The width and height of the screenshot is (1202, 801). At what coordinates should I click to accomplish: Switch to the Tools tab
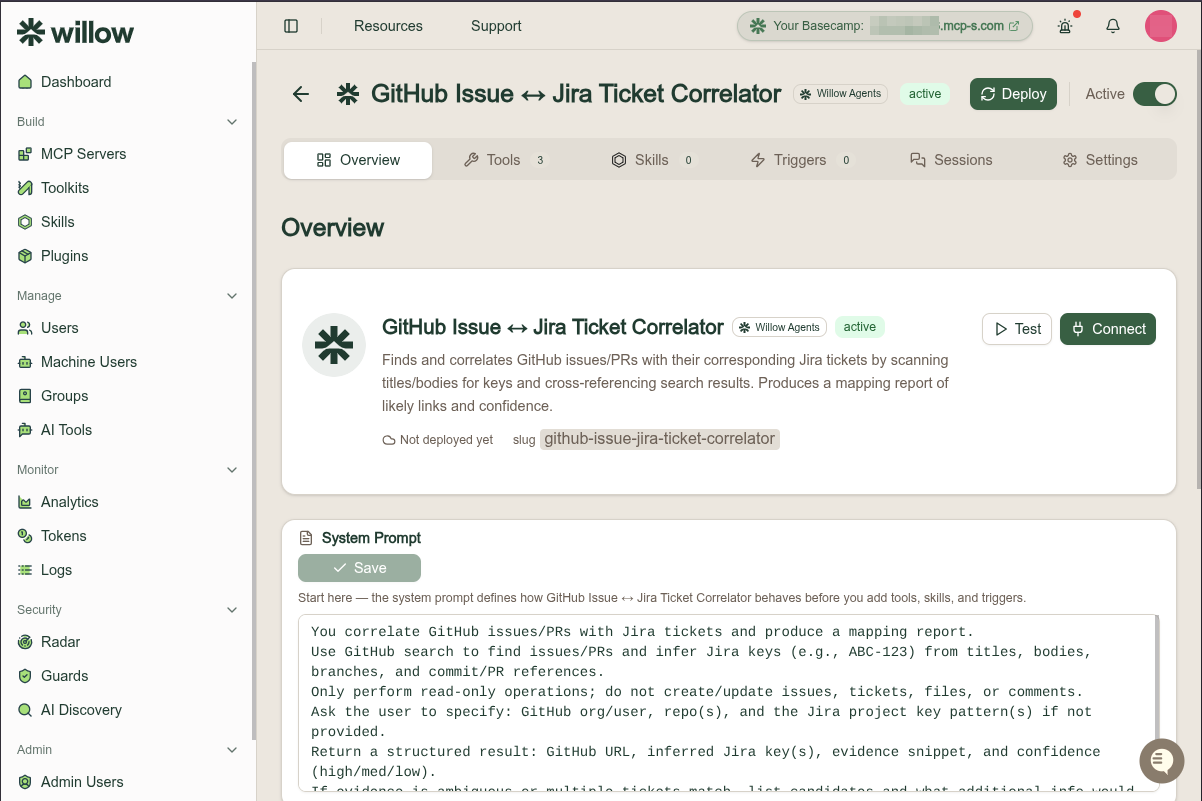505,160
